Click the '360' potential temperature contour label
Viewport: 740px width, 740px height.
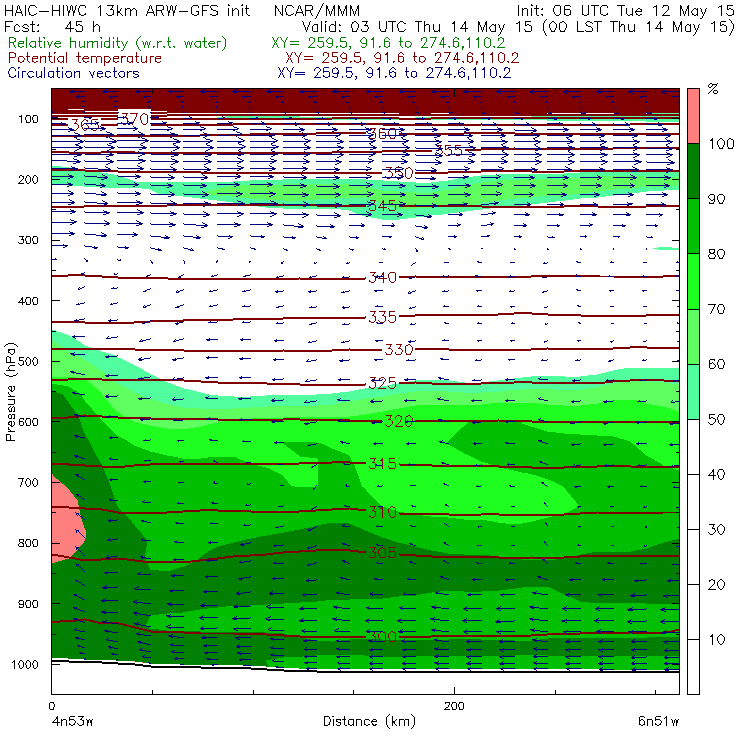382,134
